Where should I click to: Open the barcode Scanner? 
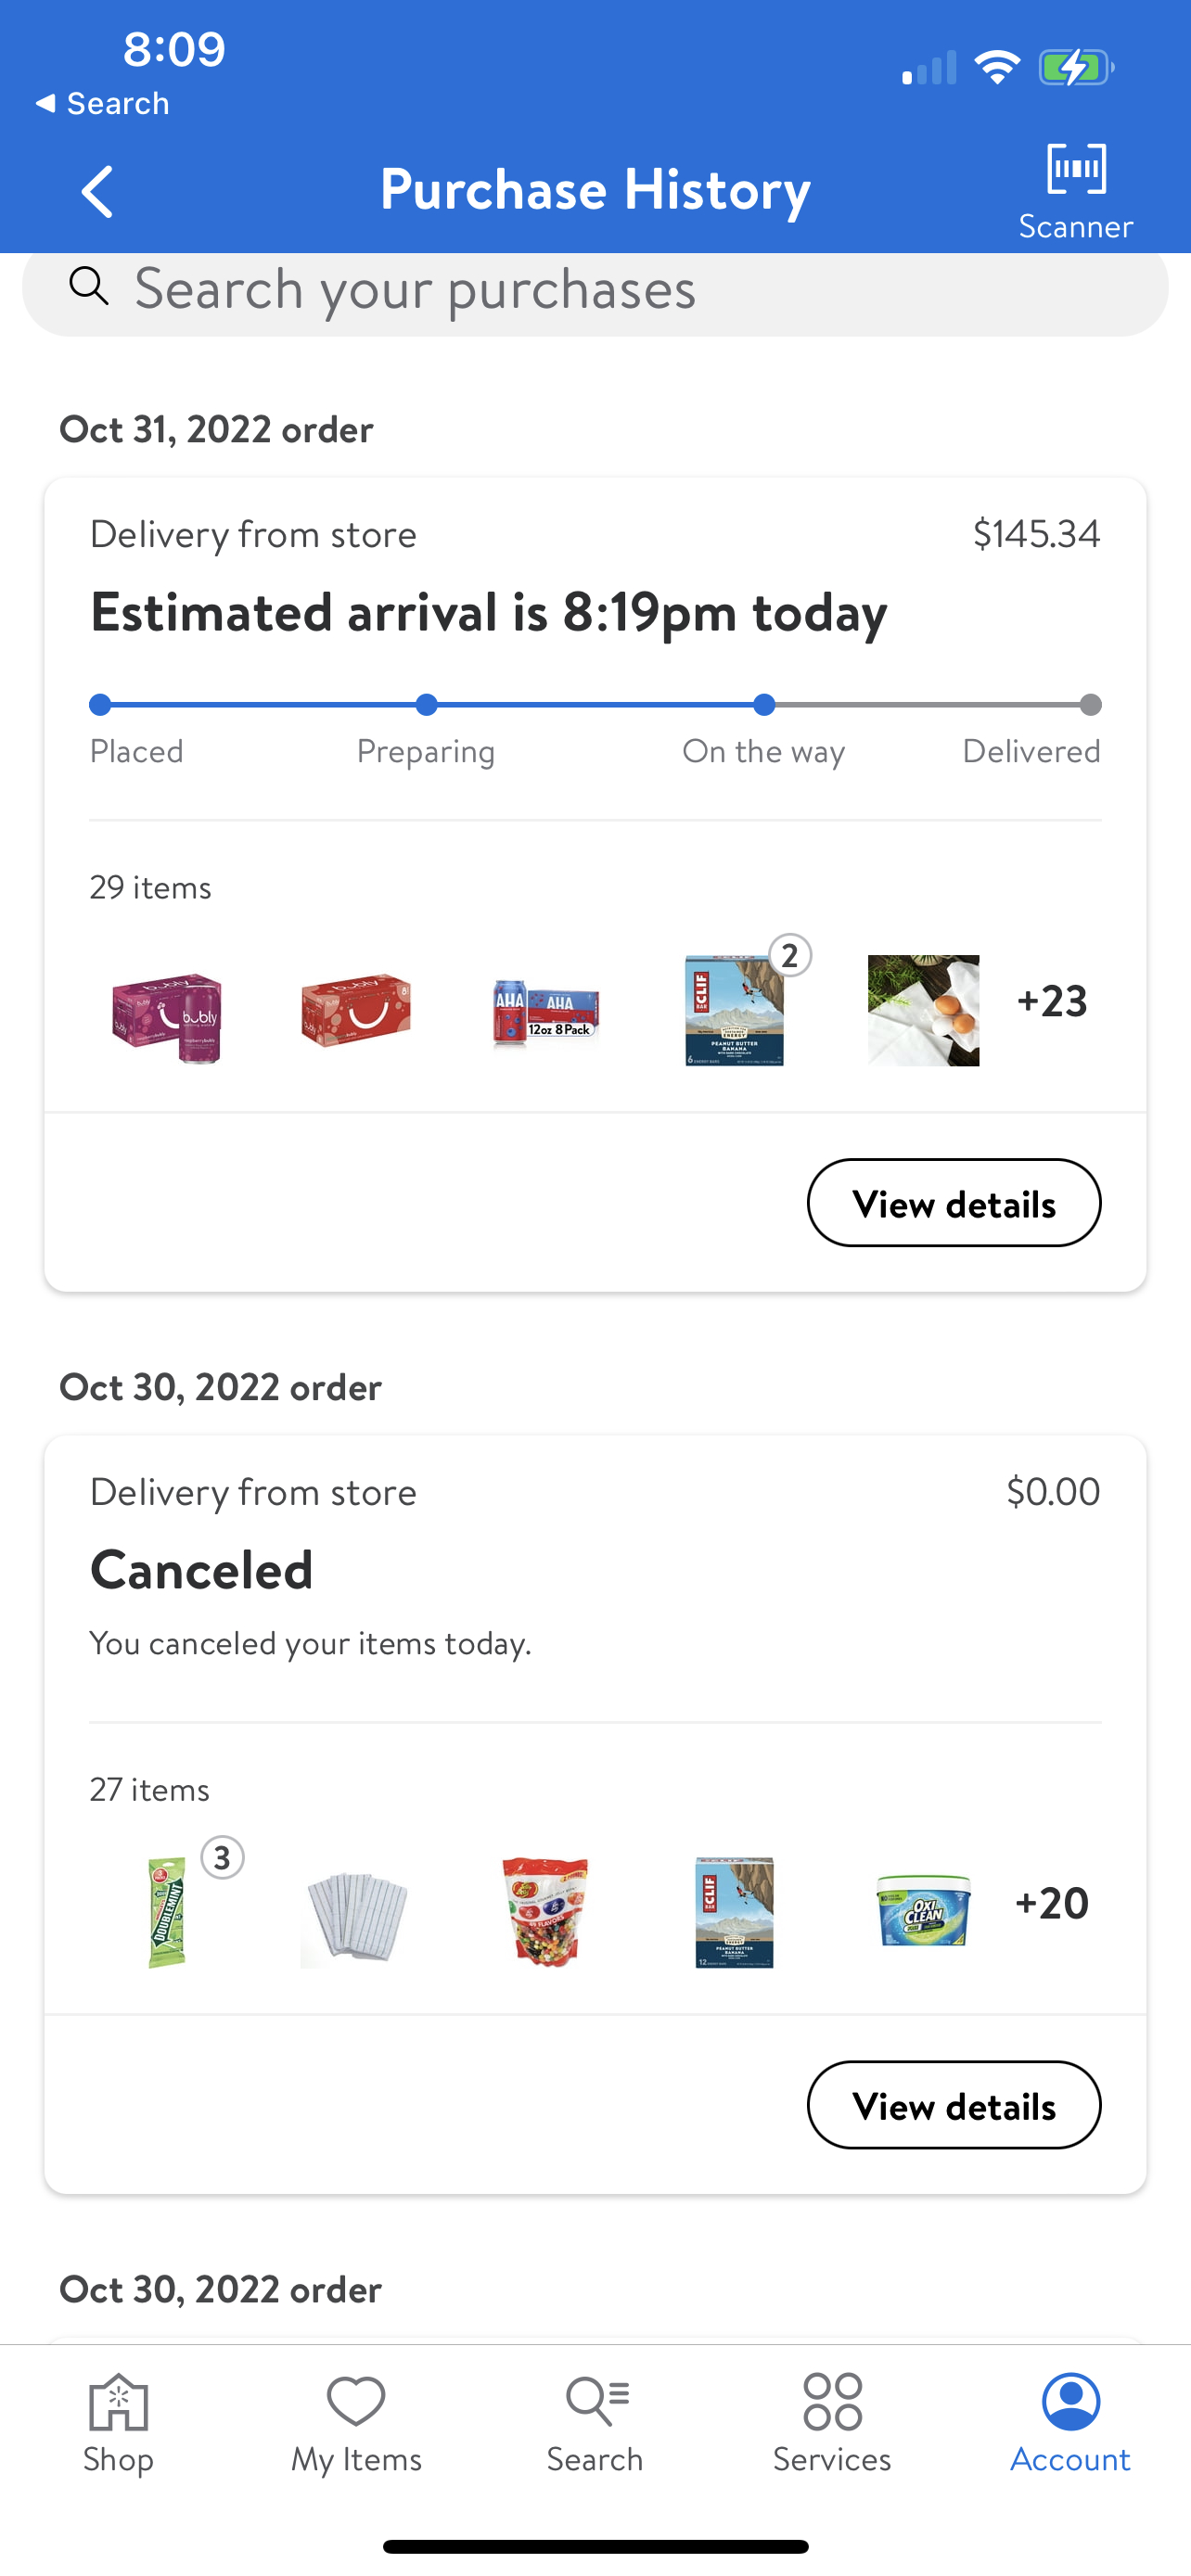tap(1075, 190)
